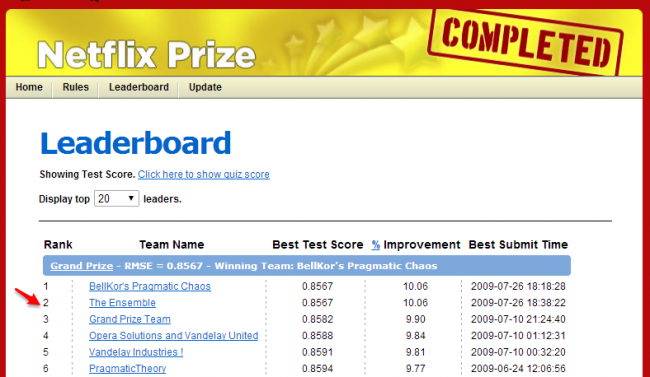Screen dimensions: 650x377
Task: Open the Display top 20 dropdown
Action: click(116, 199)
